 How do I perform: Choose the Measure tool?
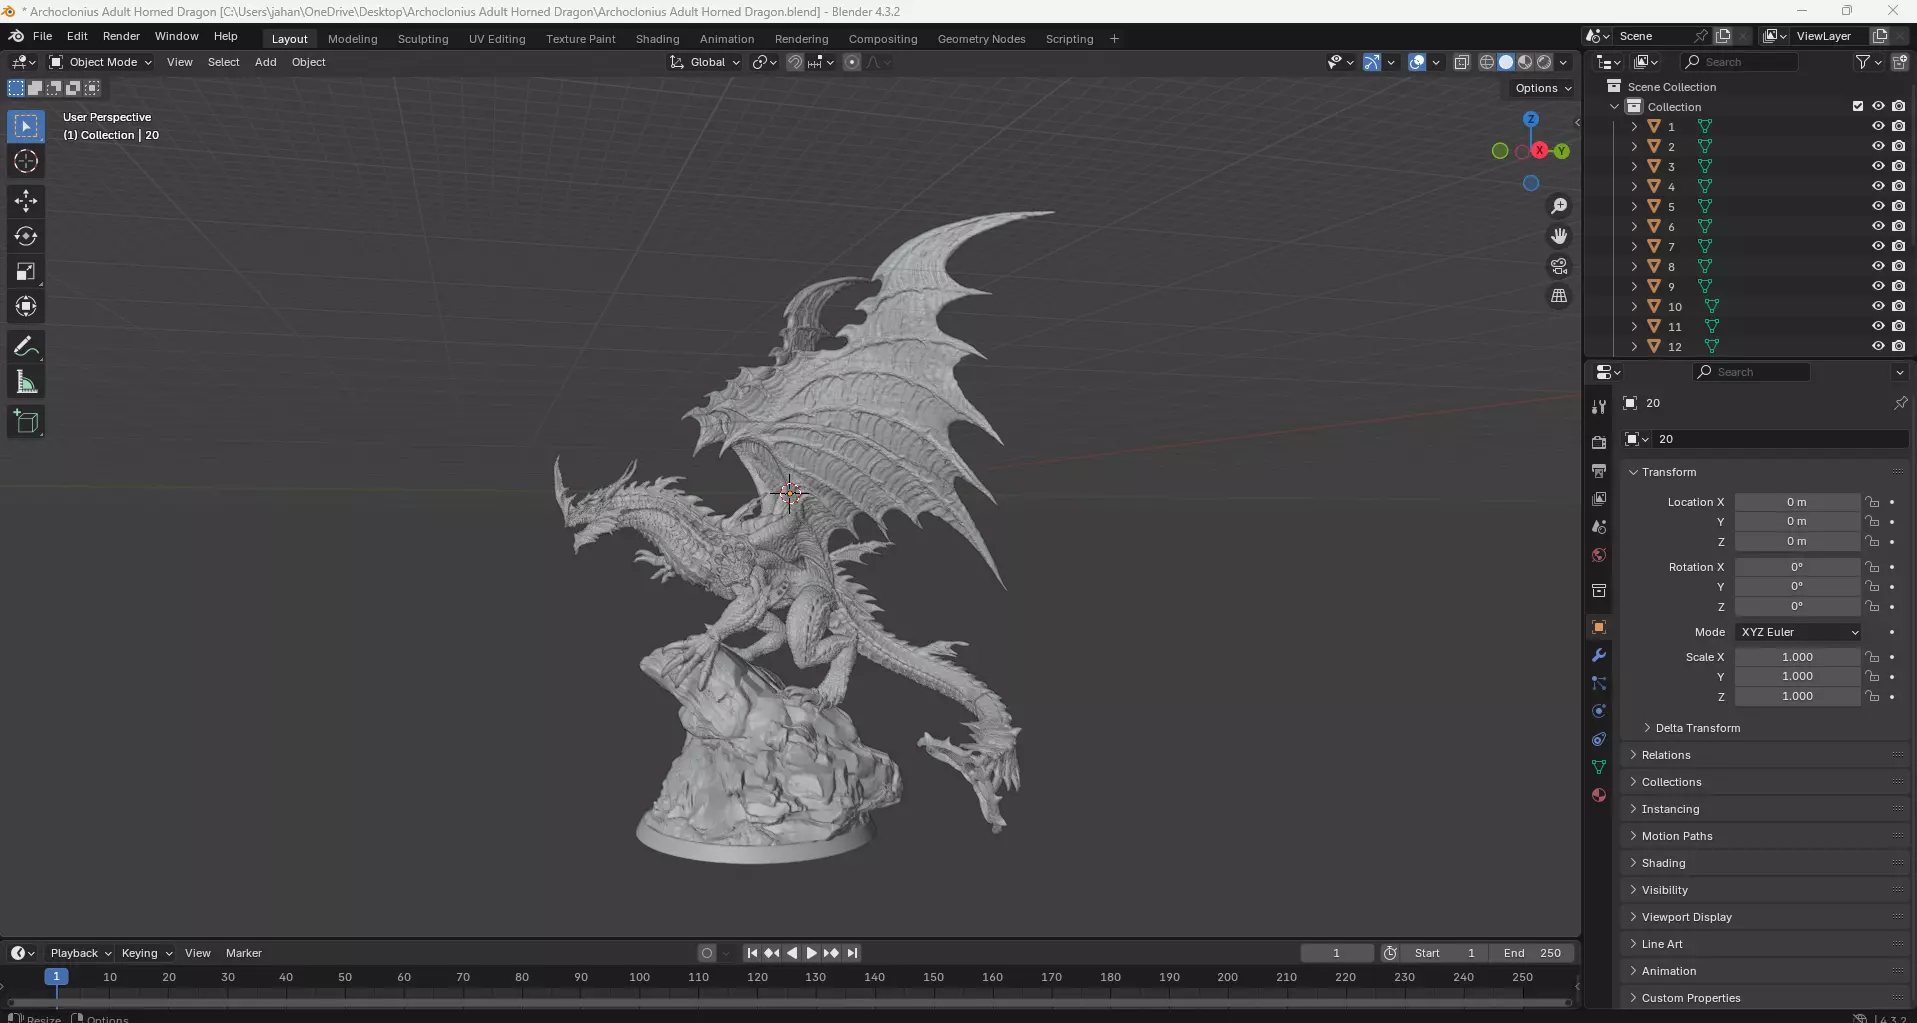[x=26, y=382]
